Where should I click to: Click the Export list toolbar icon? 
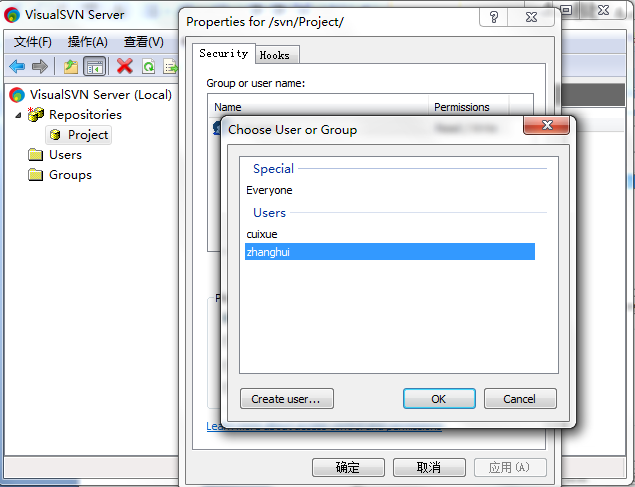coord(170,66)
